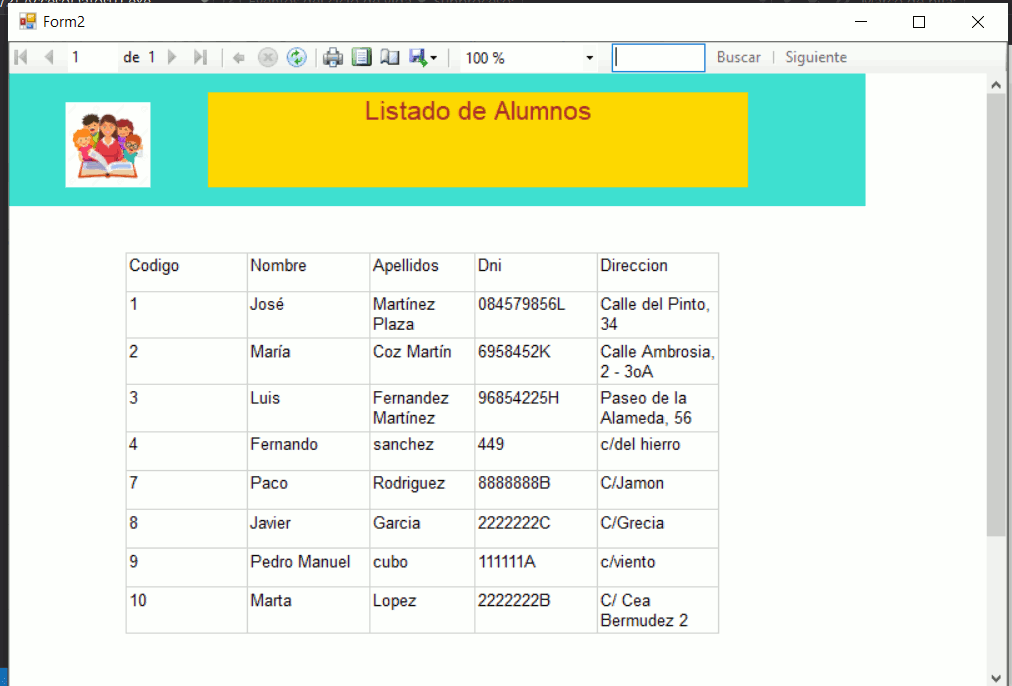Screen dimensions: 1012x686
Task: Click the yellow Listado de Alumnos banner
Action: [477, 139]
